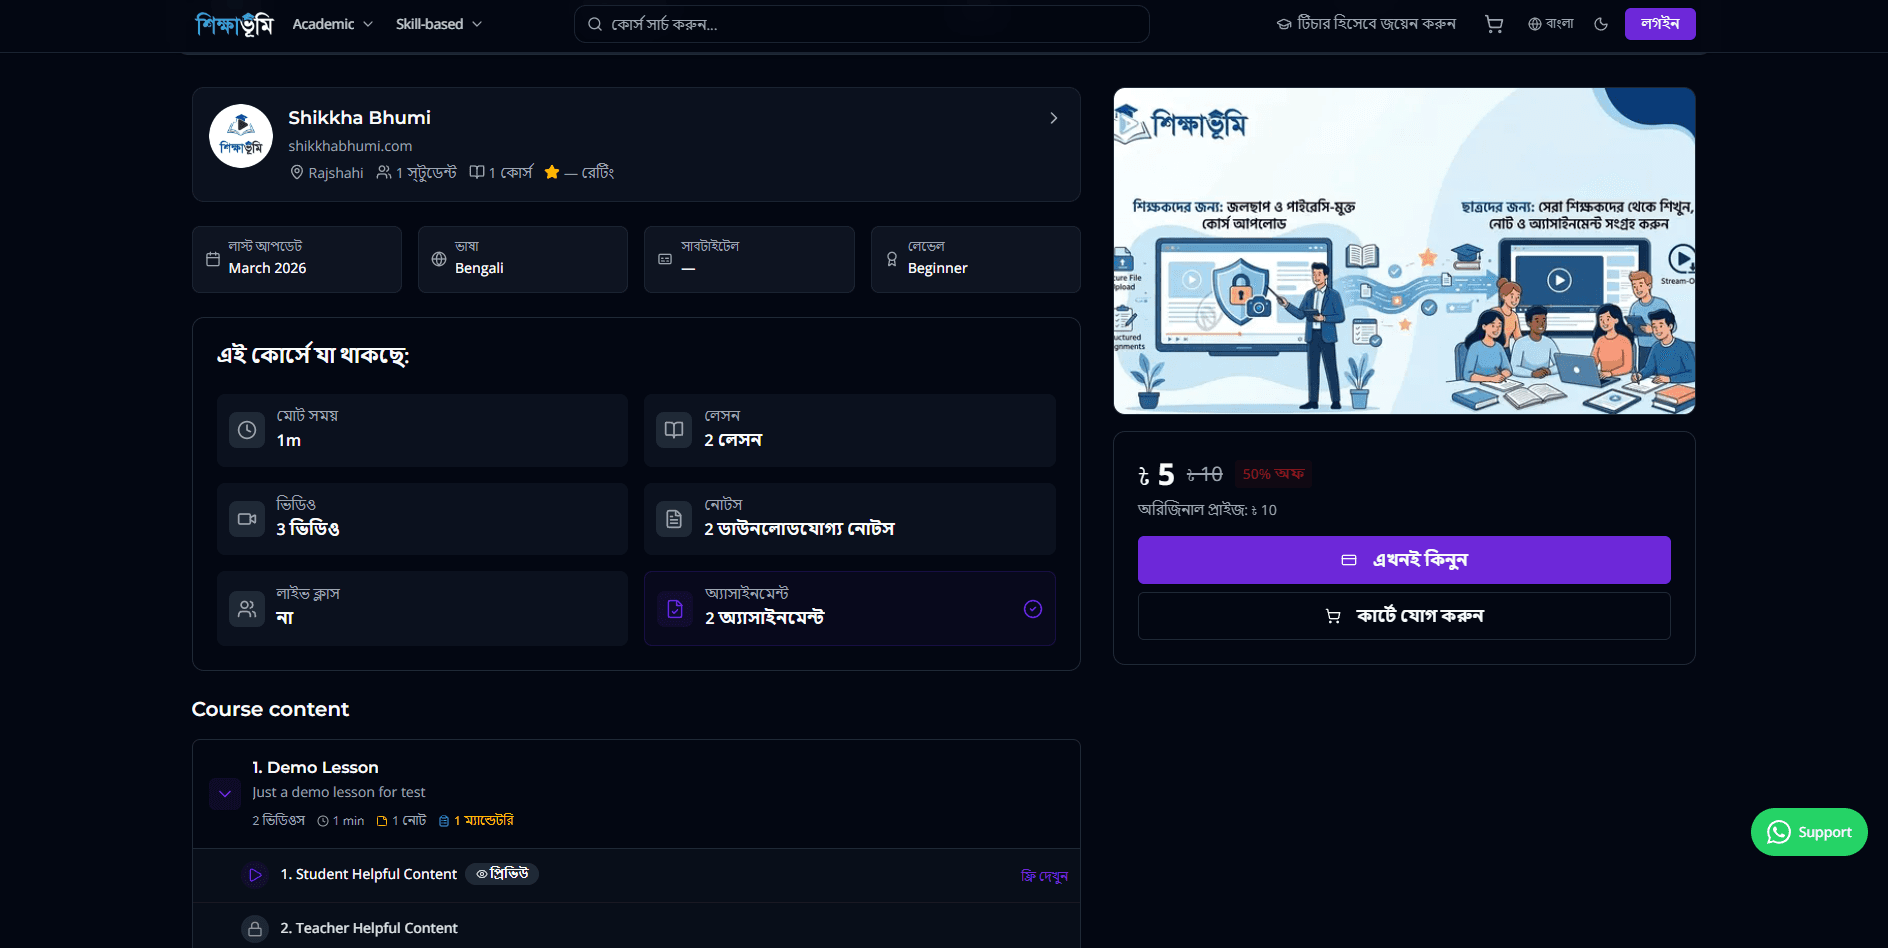This screenshot has height=948, width=1888.
Task: Expand instructor card with right chevron
Action: click(x=1053, y=118)
